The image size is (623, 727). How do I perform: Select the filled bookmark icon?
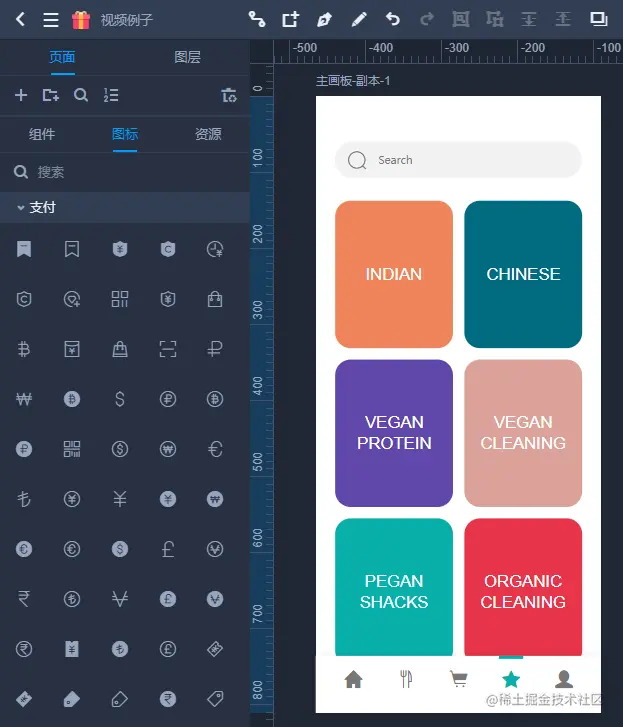[x=24, y=249]
